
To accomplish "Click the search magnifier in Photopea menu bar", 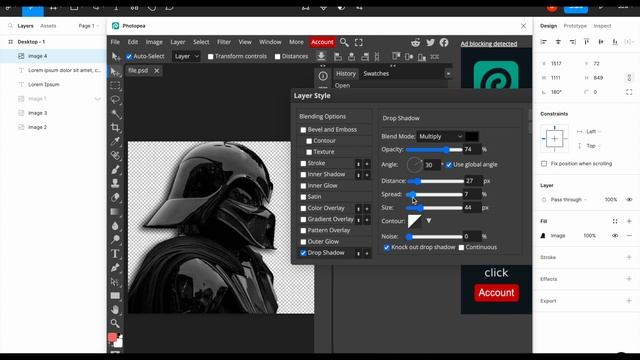I will [x=344, y=42].
